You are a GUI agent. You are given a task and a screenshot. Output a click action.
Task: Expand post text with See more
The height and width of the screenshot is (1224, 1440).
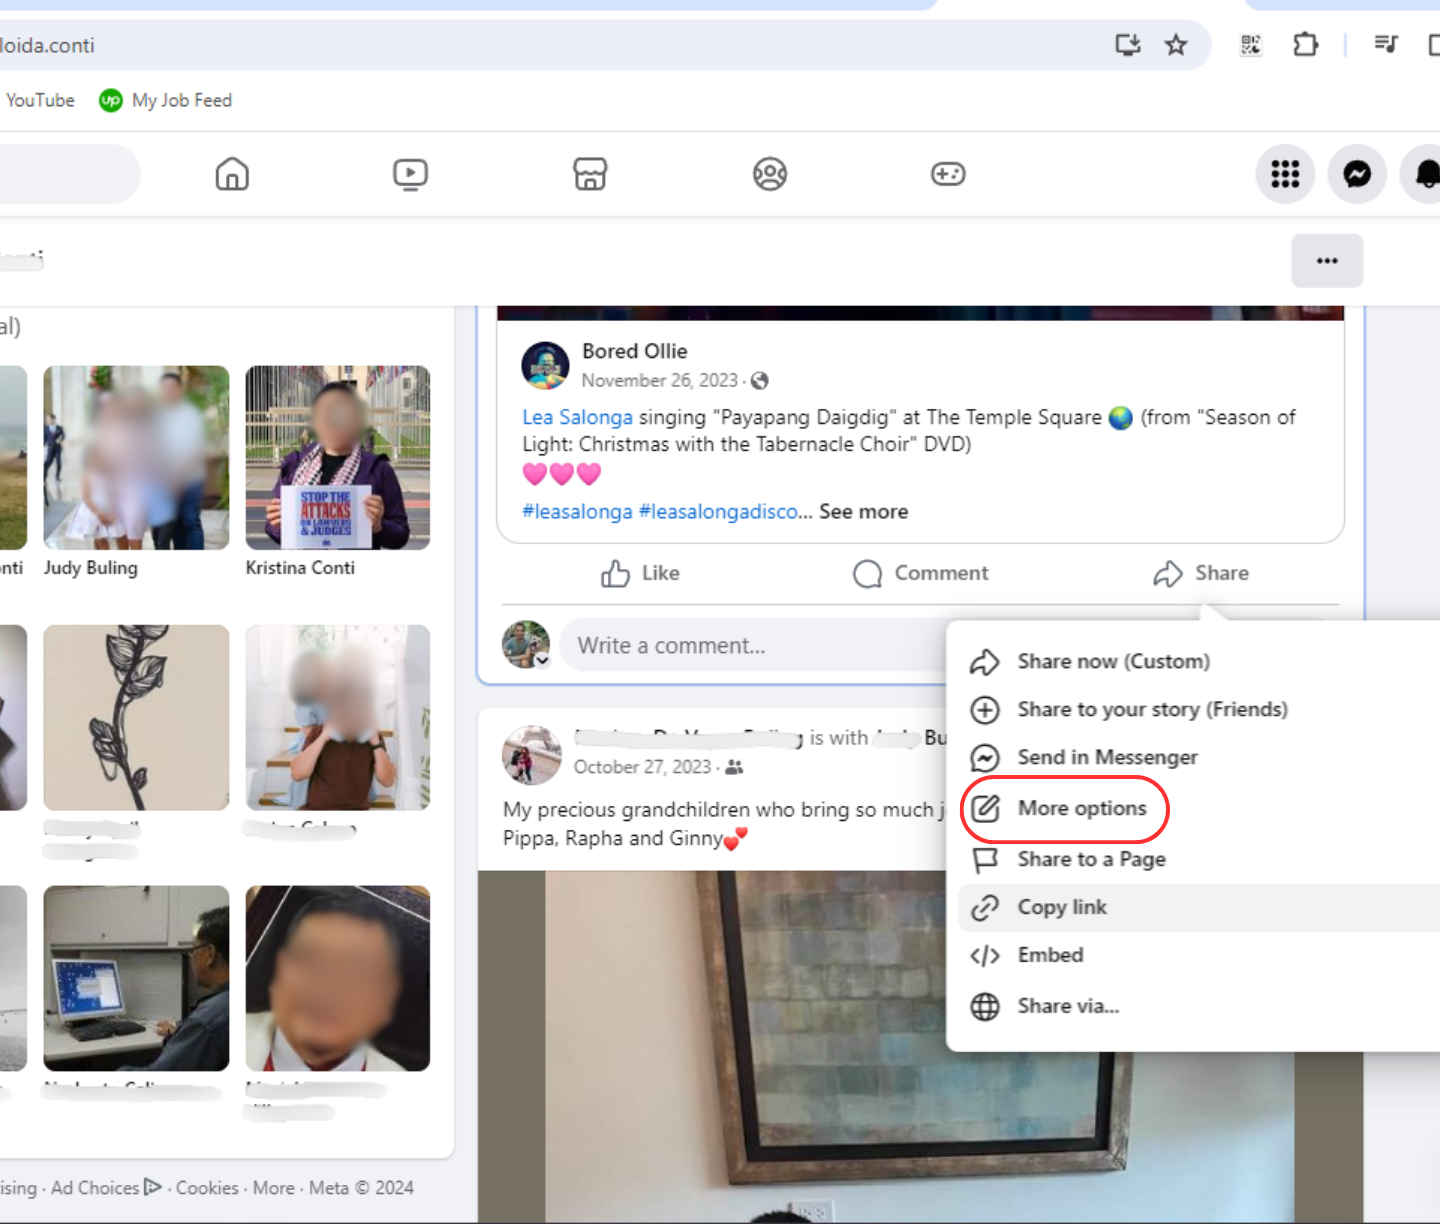pos(864,511)
